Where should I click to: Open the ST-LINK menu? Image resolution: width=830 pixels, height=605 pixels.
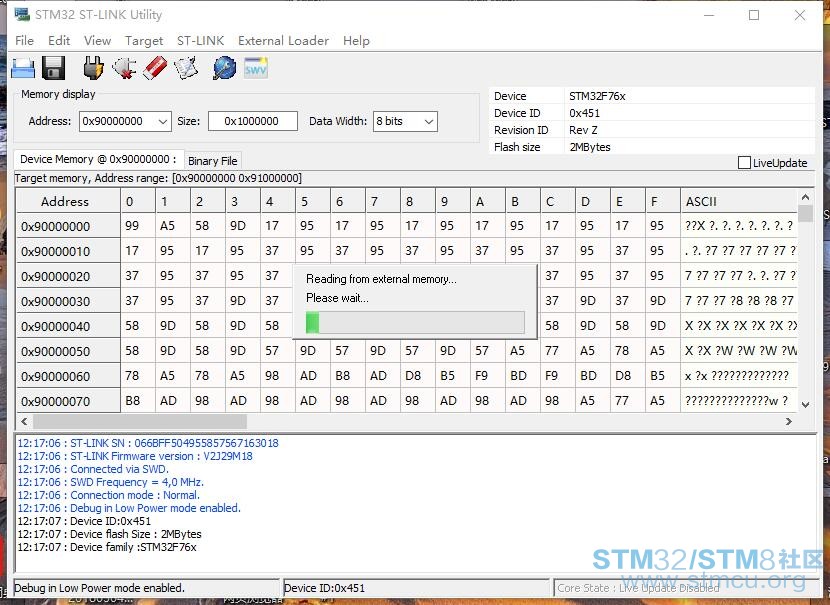(x=200, y=41)
